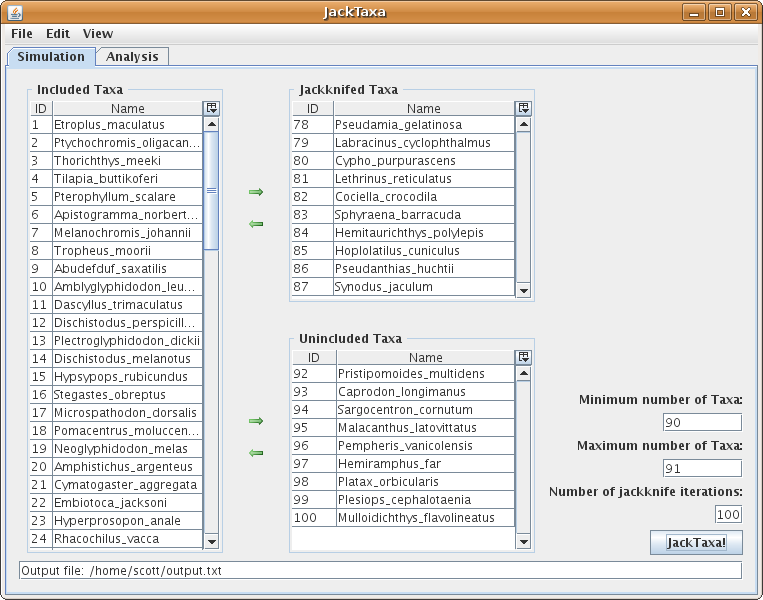The width and height of the screenshot is (763, 600).
Task: Select Pseudamia_gelatinosa in Jackknifed Taxa
Action: 403,125
